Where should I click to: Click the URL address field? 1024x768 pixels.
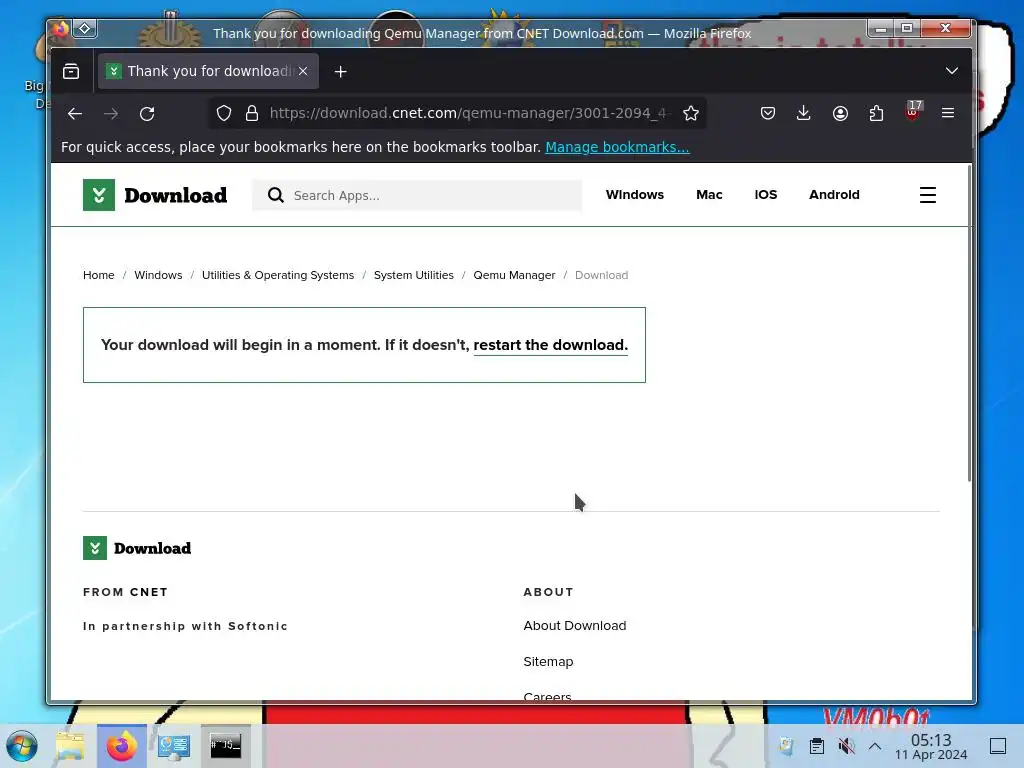(467, 114)
